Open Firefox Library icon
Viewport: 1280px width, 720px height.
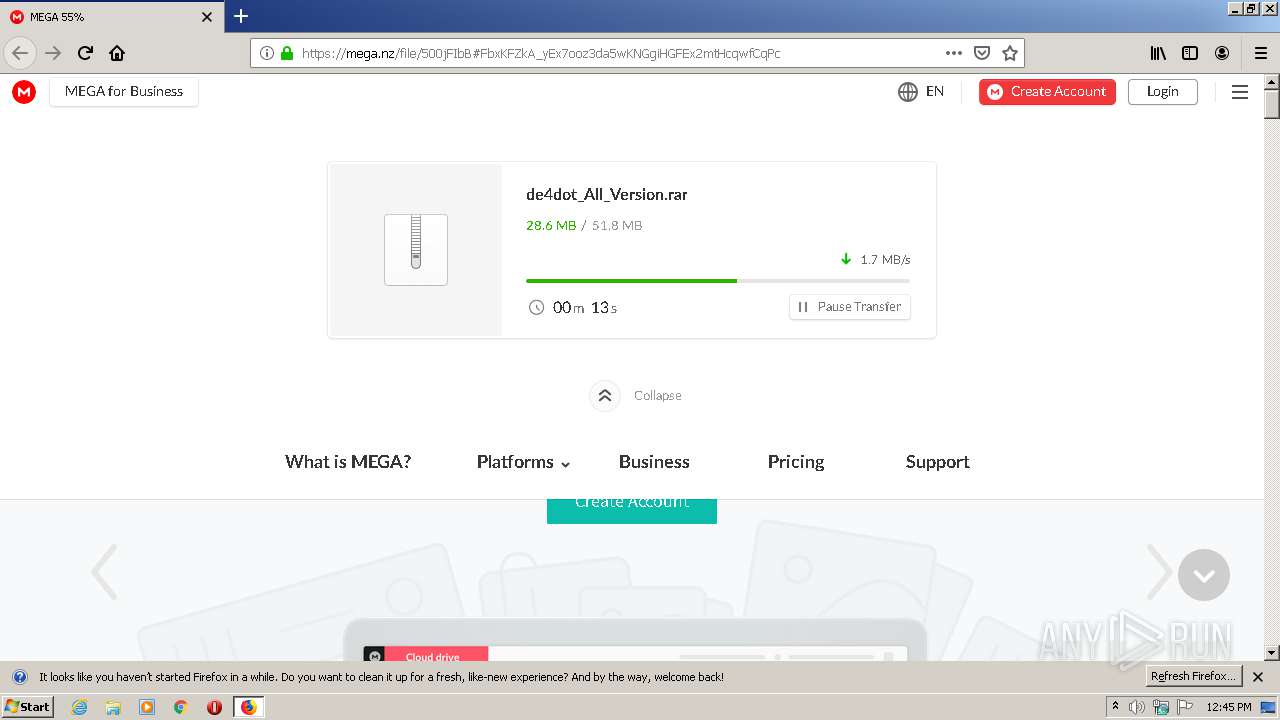(x=1158, y=53)
